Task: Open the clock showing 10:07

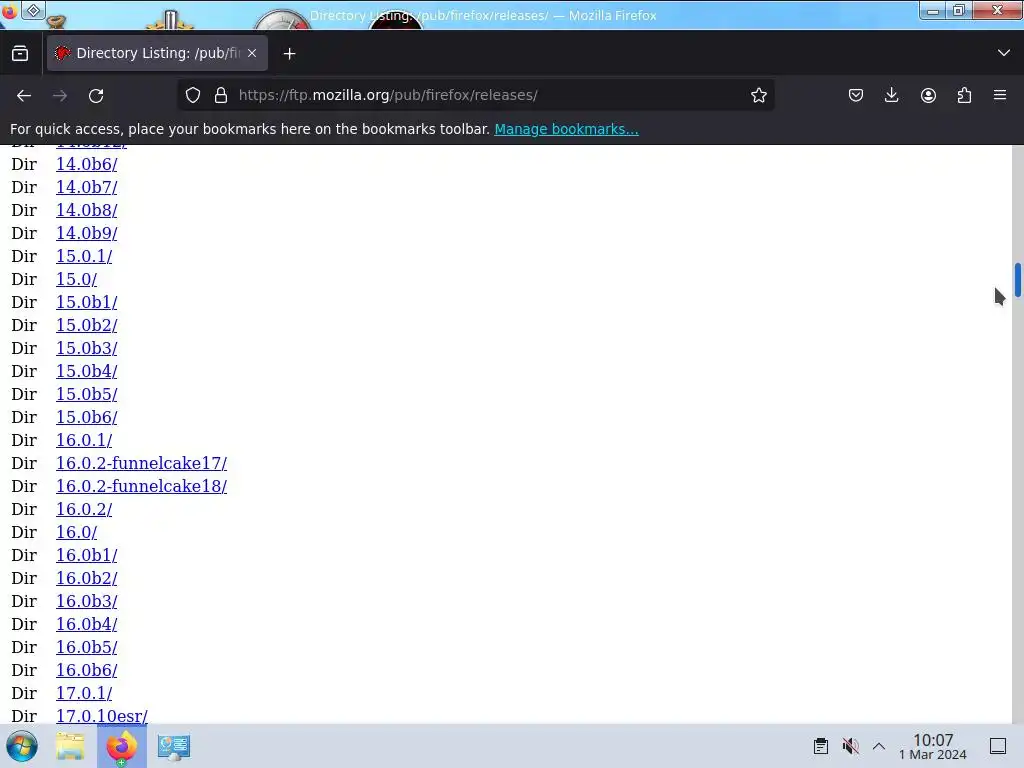Action: click(x=933, y=746)
